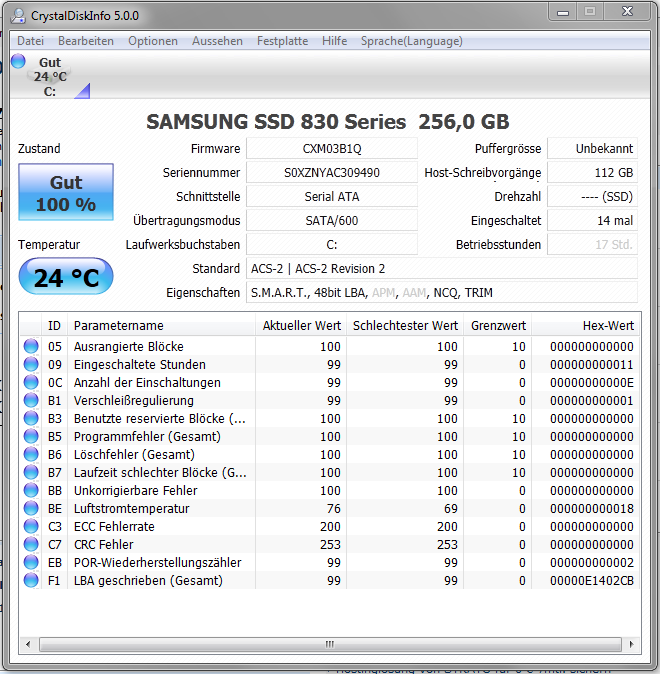Click status orb for Verschleißregulierung row
Screen dimensions: 660x674
31,400
